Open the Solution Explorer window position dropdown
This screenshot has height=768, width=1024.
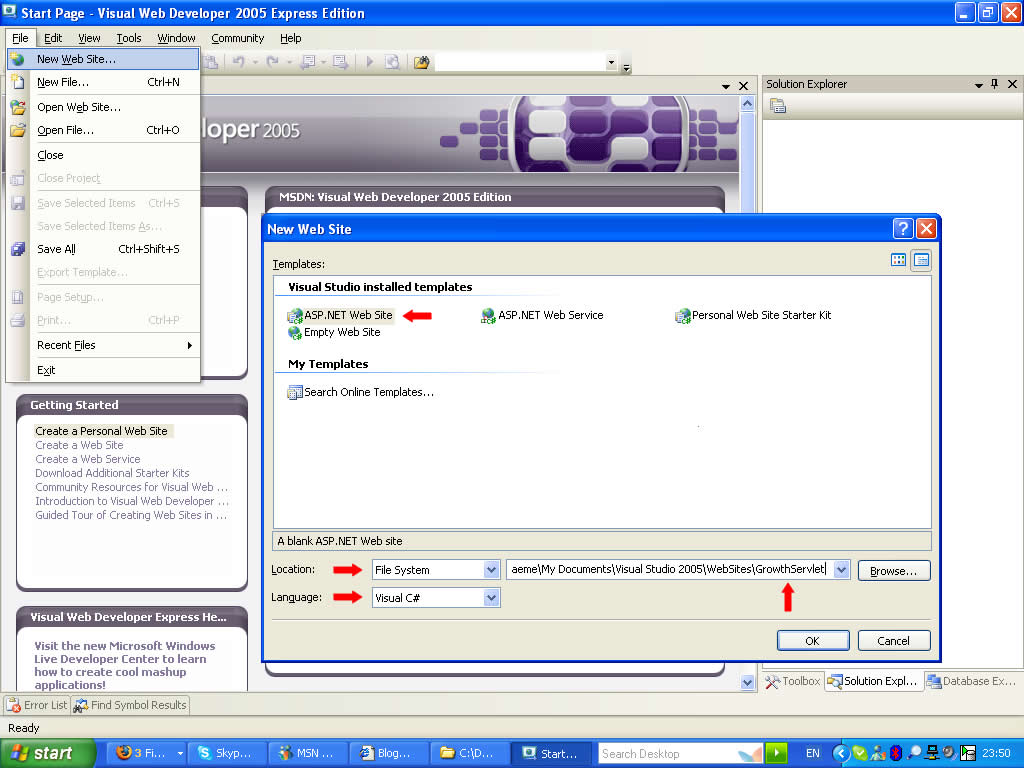(x=978, y=85)
